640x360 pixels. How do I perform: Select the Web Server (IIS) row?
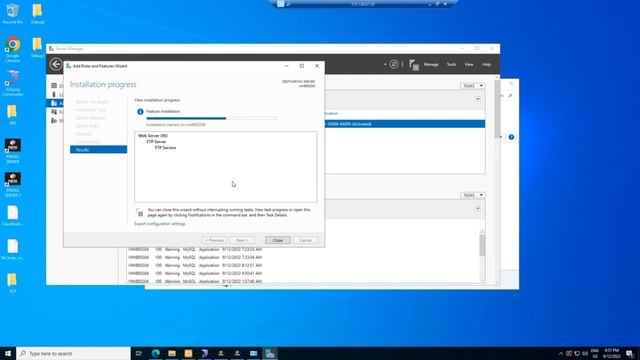pos(153,136)
